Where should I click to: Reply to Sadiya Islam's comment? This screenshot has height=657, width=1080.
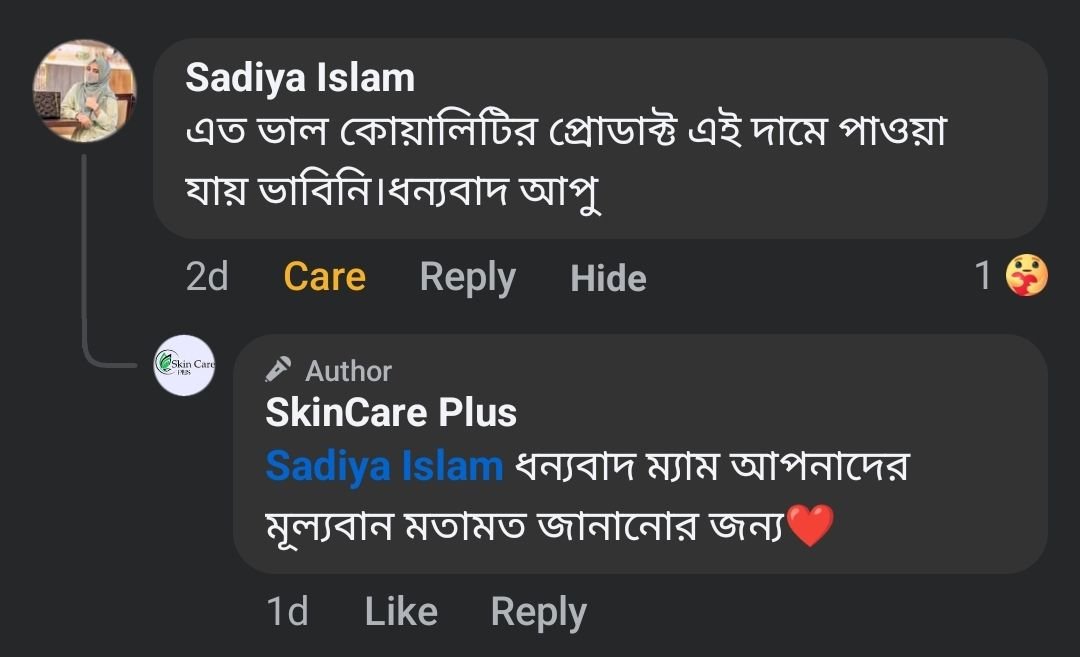point(467,277)
